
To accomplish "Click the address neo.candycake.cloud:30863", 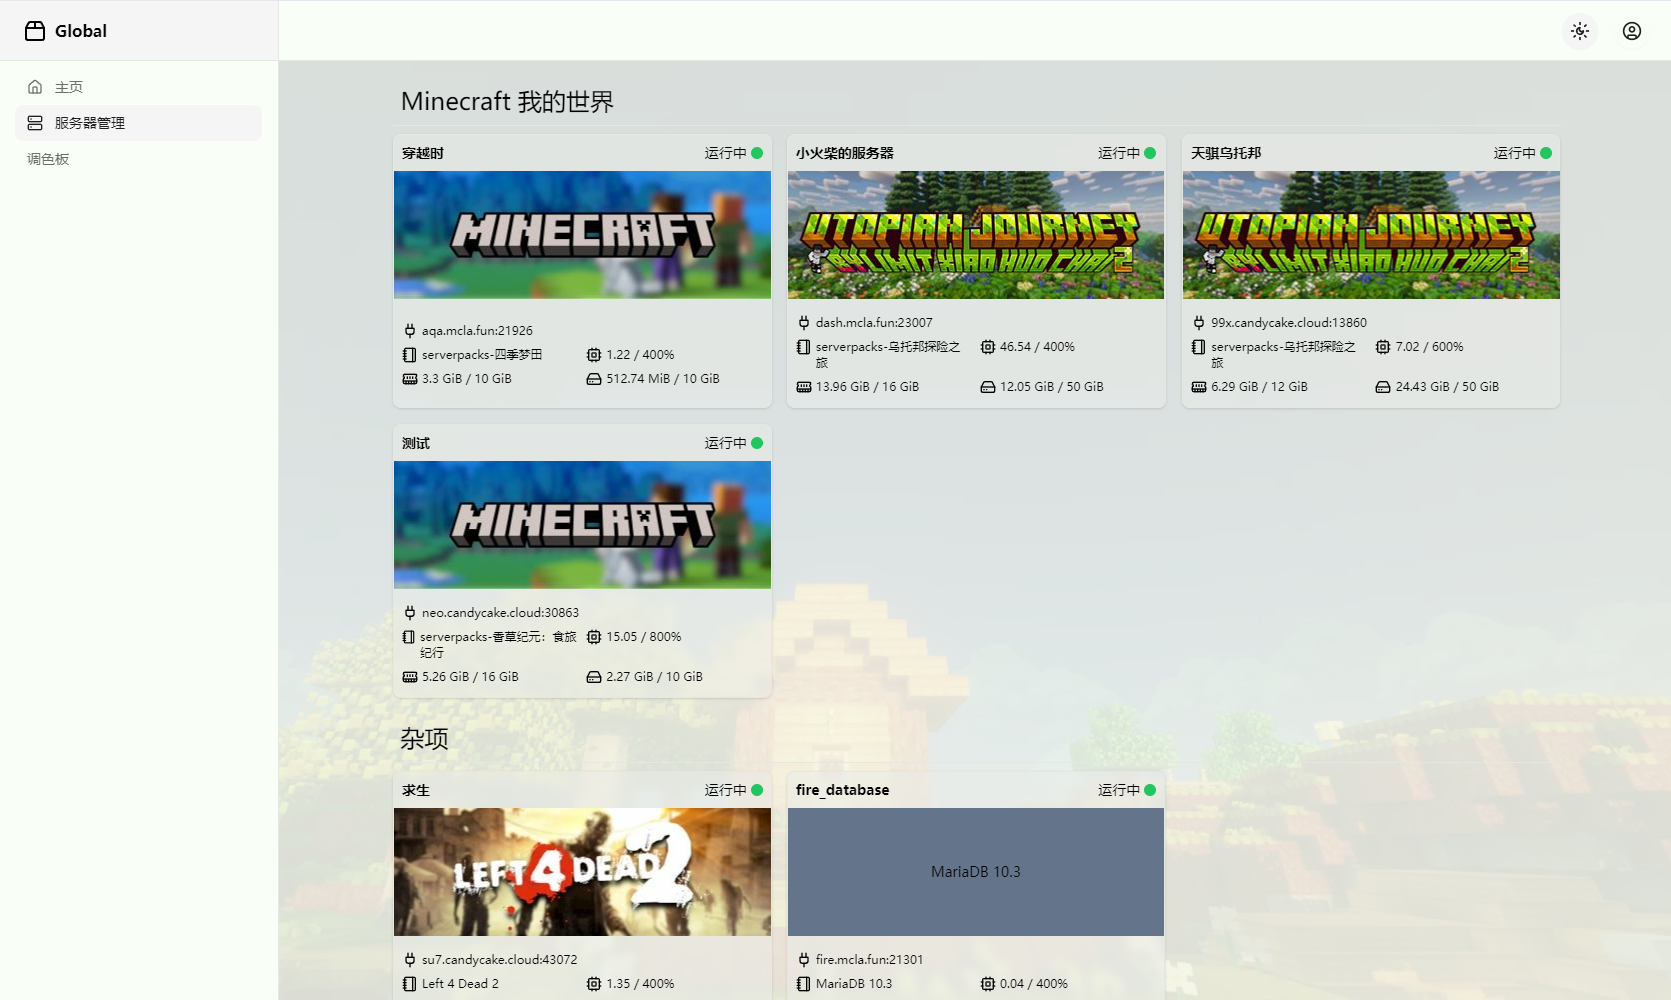I will click(x=500, y=613).
